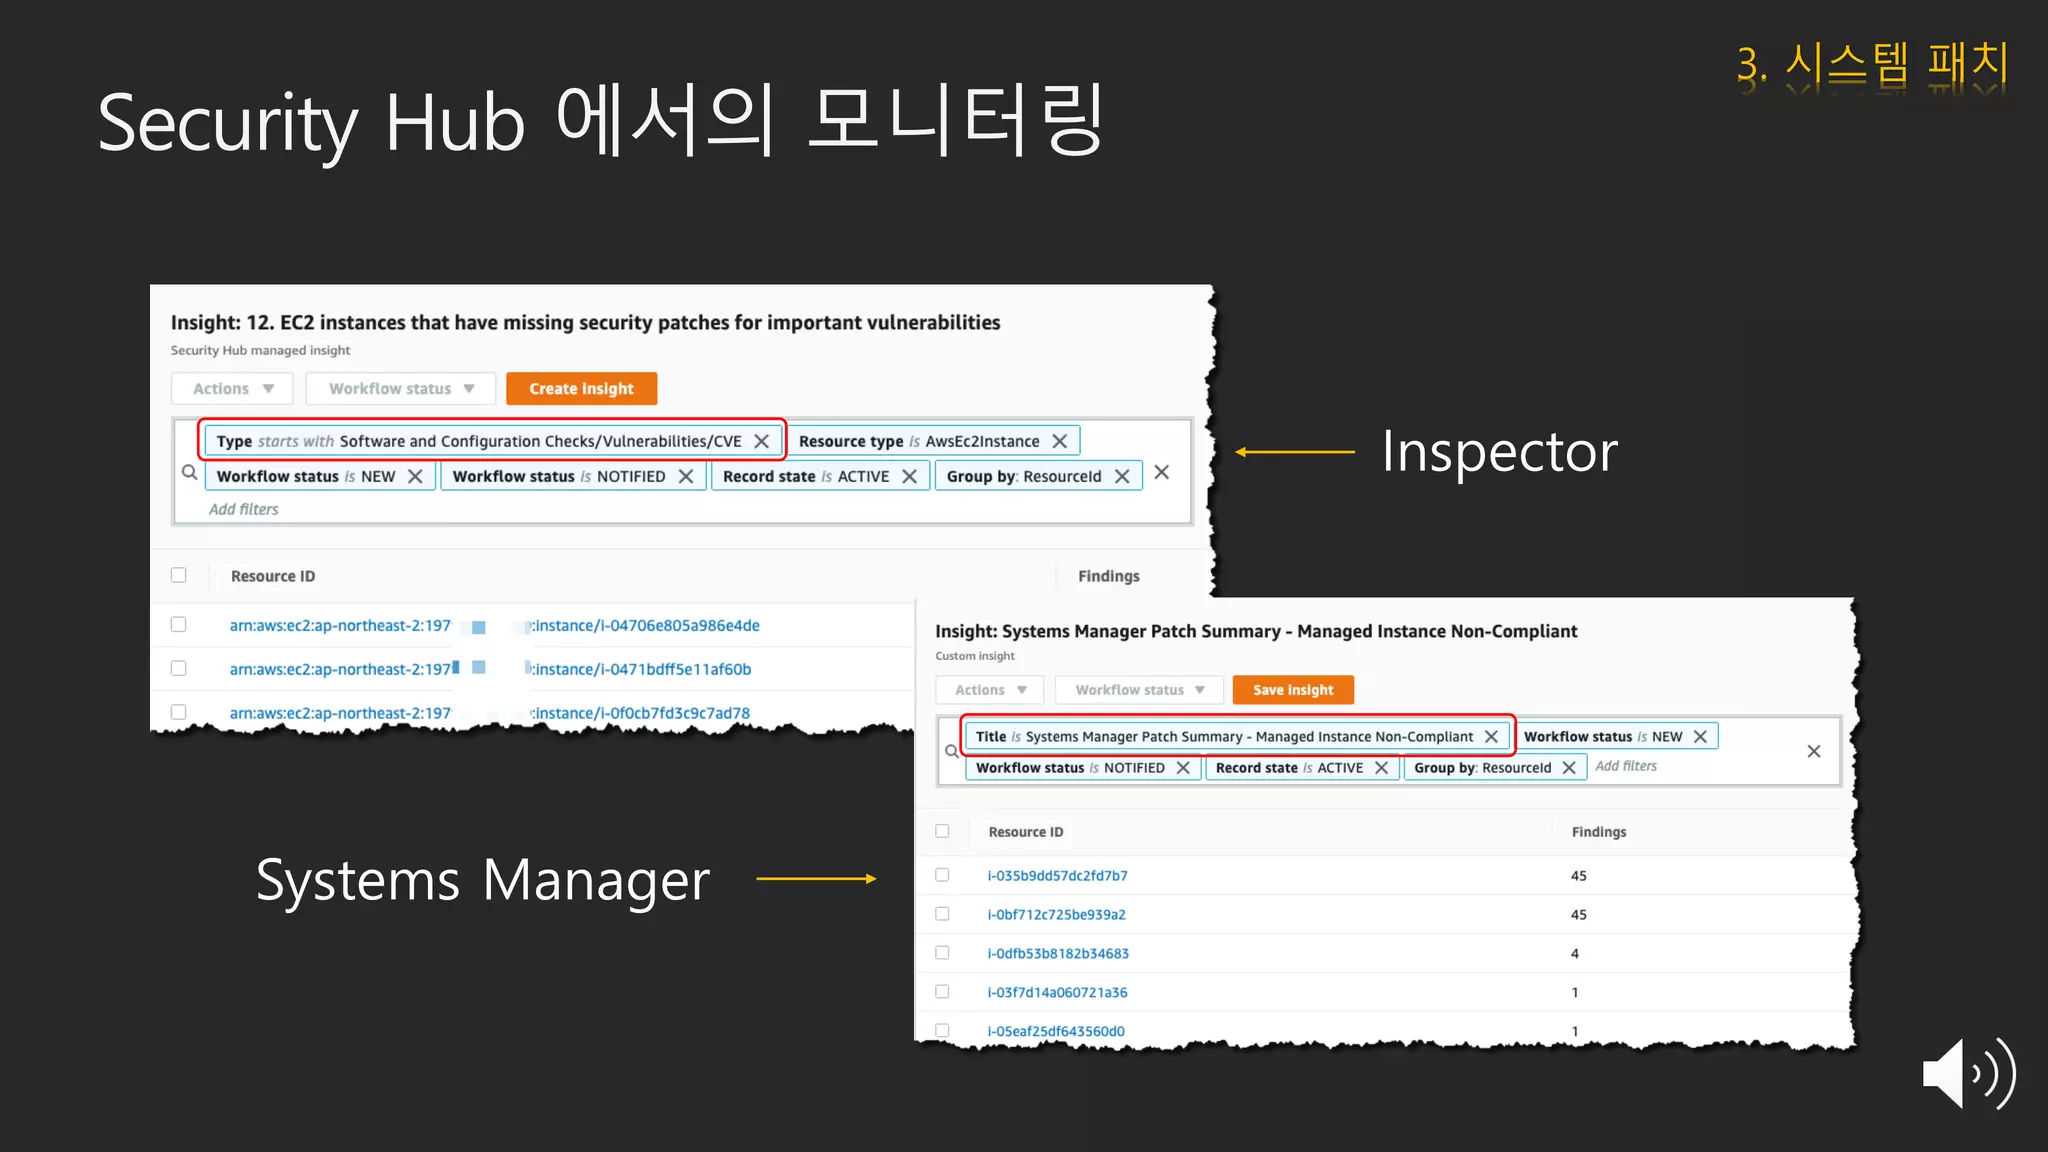Play the slide audio speaker icon
This screenshot has height=1152, width=2048.
pos(1968,1073)
